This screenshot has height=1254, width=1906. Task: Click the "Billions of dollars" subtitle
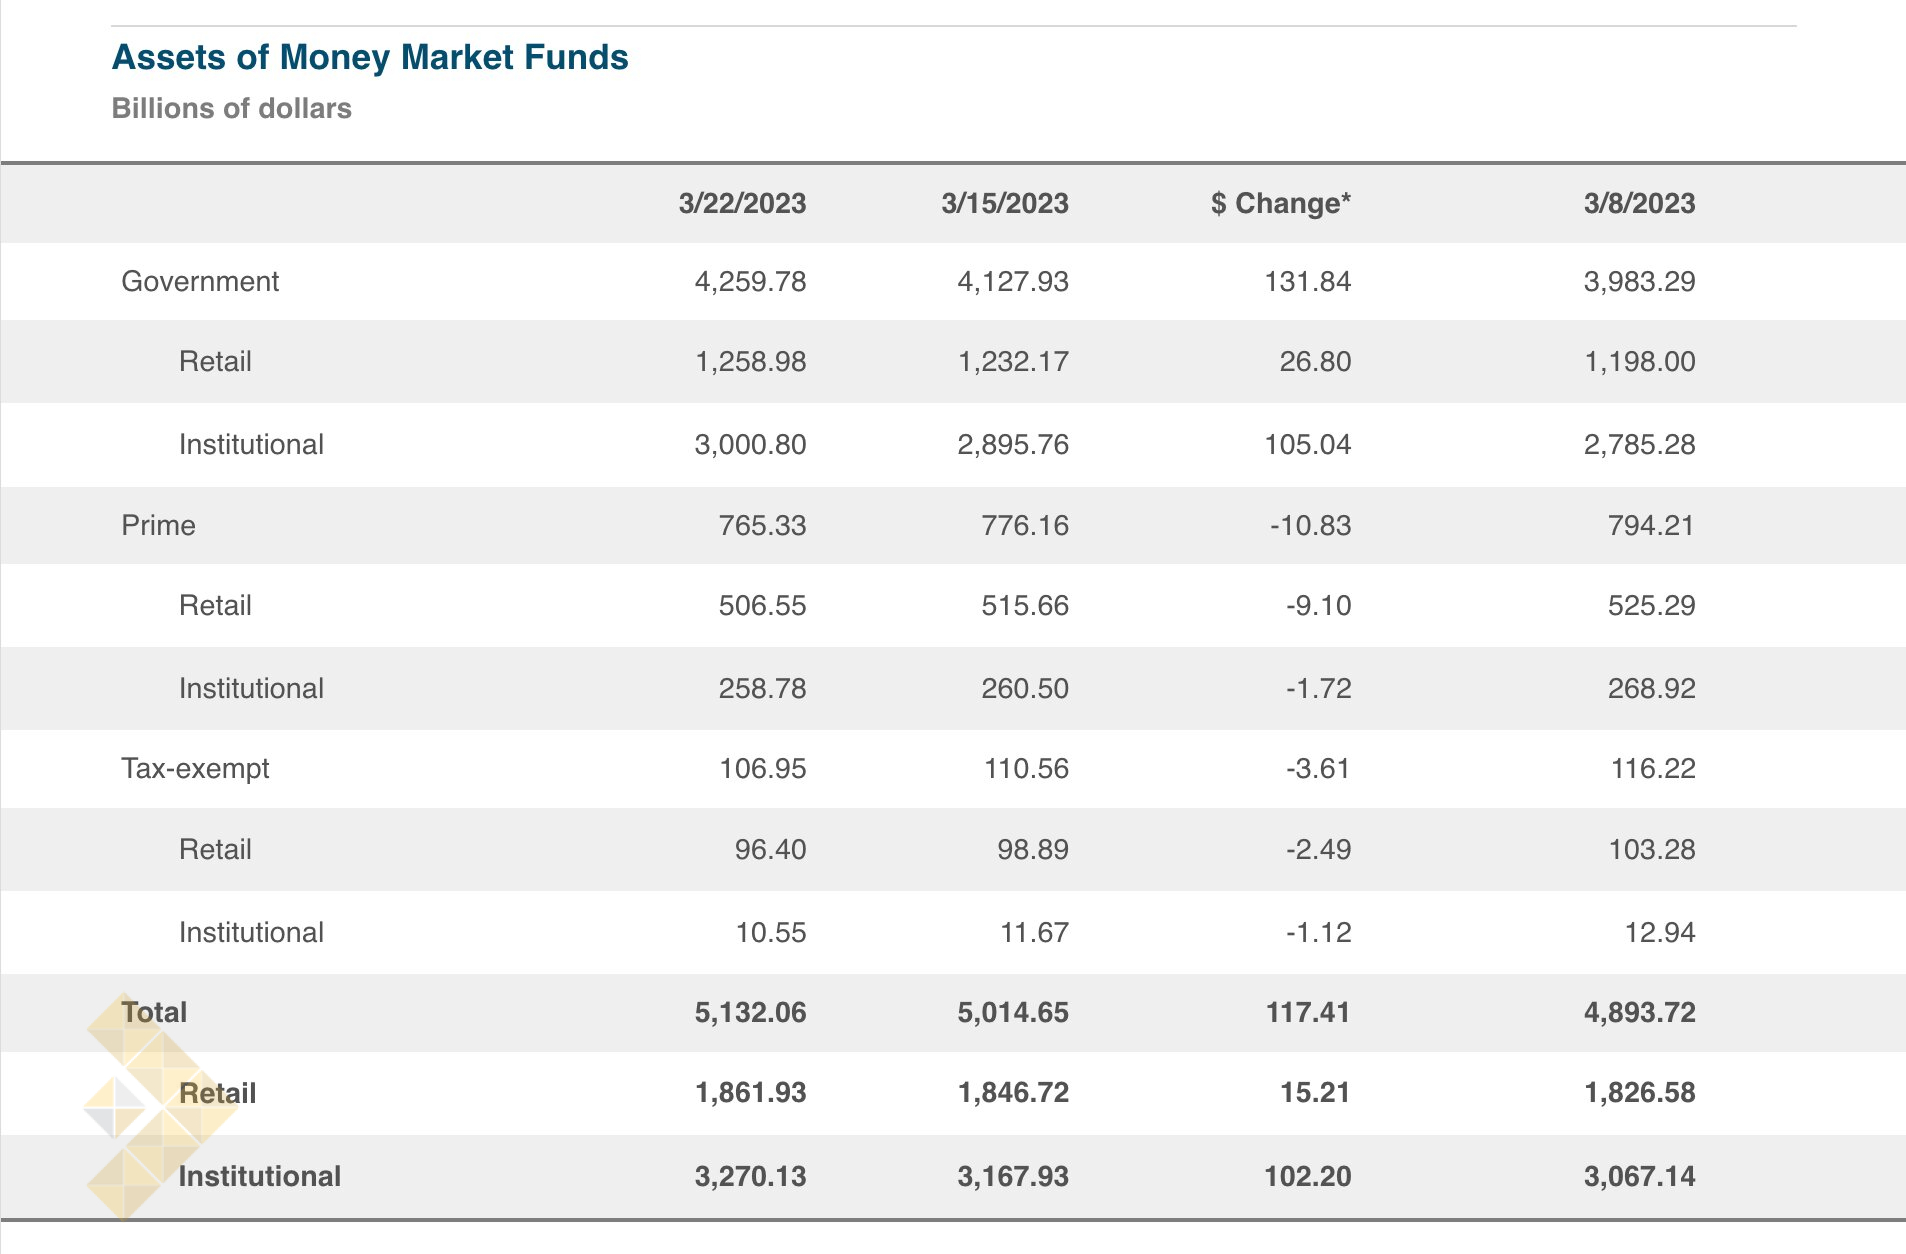pyautogui.click(x=231, y=108)
